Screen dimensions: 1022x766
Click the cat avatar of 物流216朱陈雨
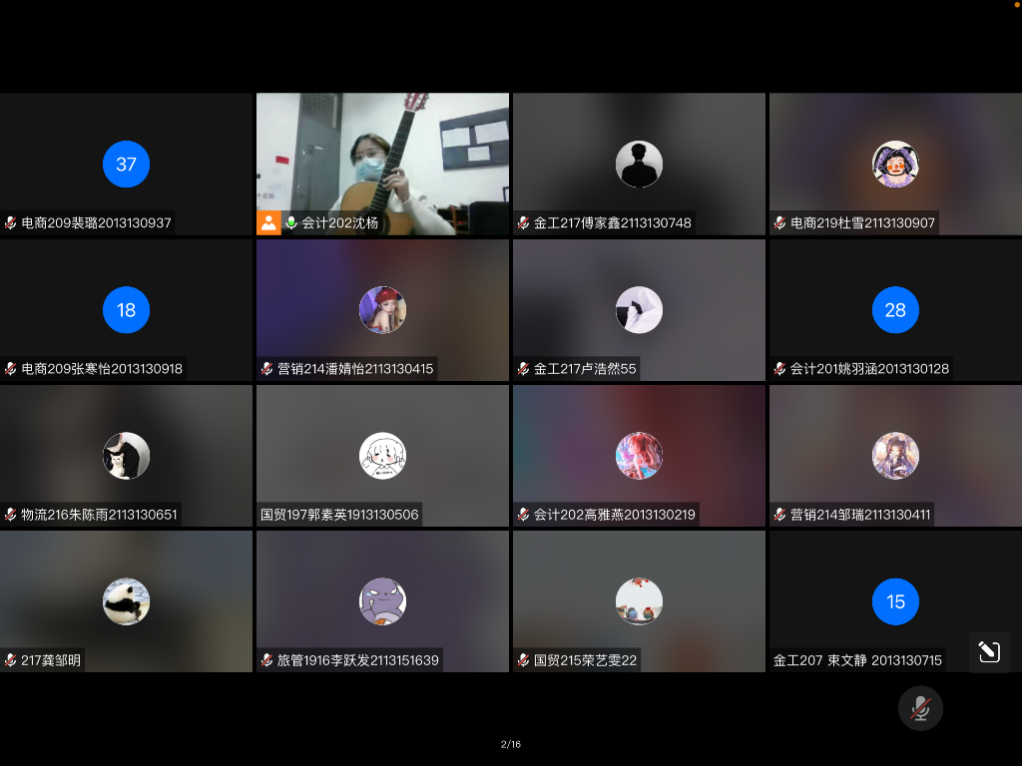pos(126,456)
